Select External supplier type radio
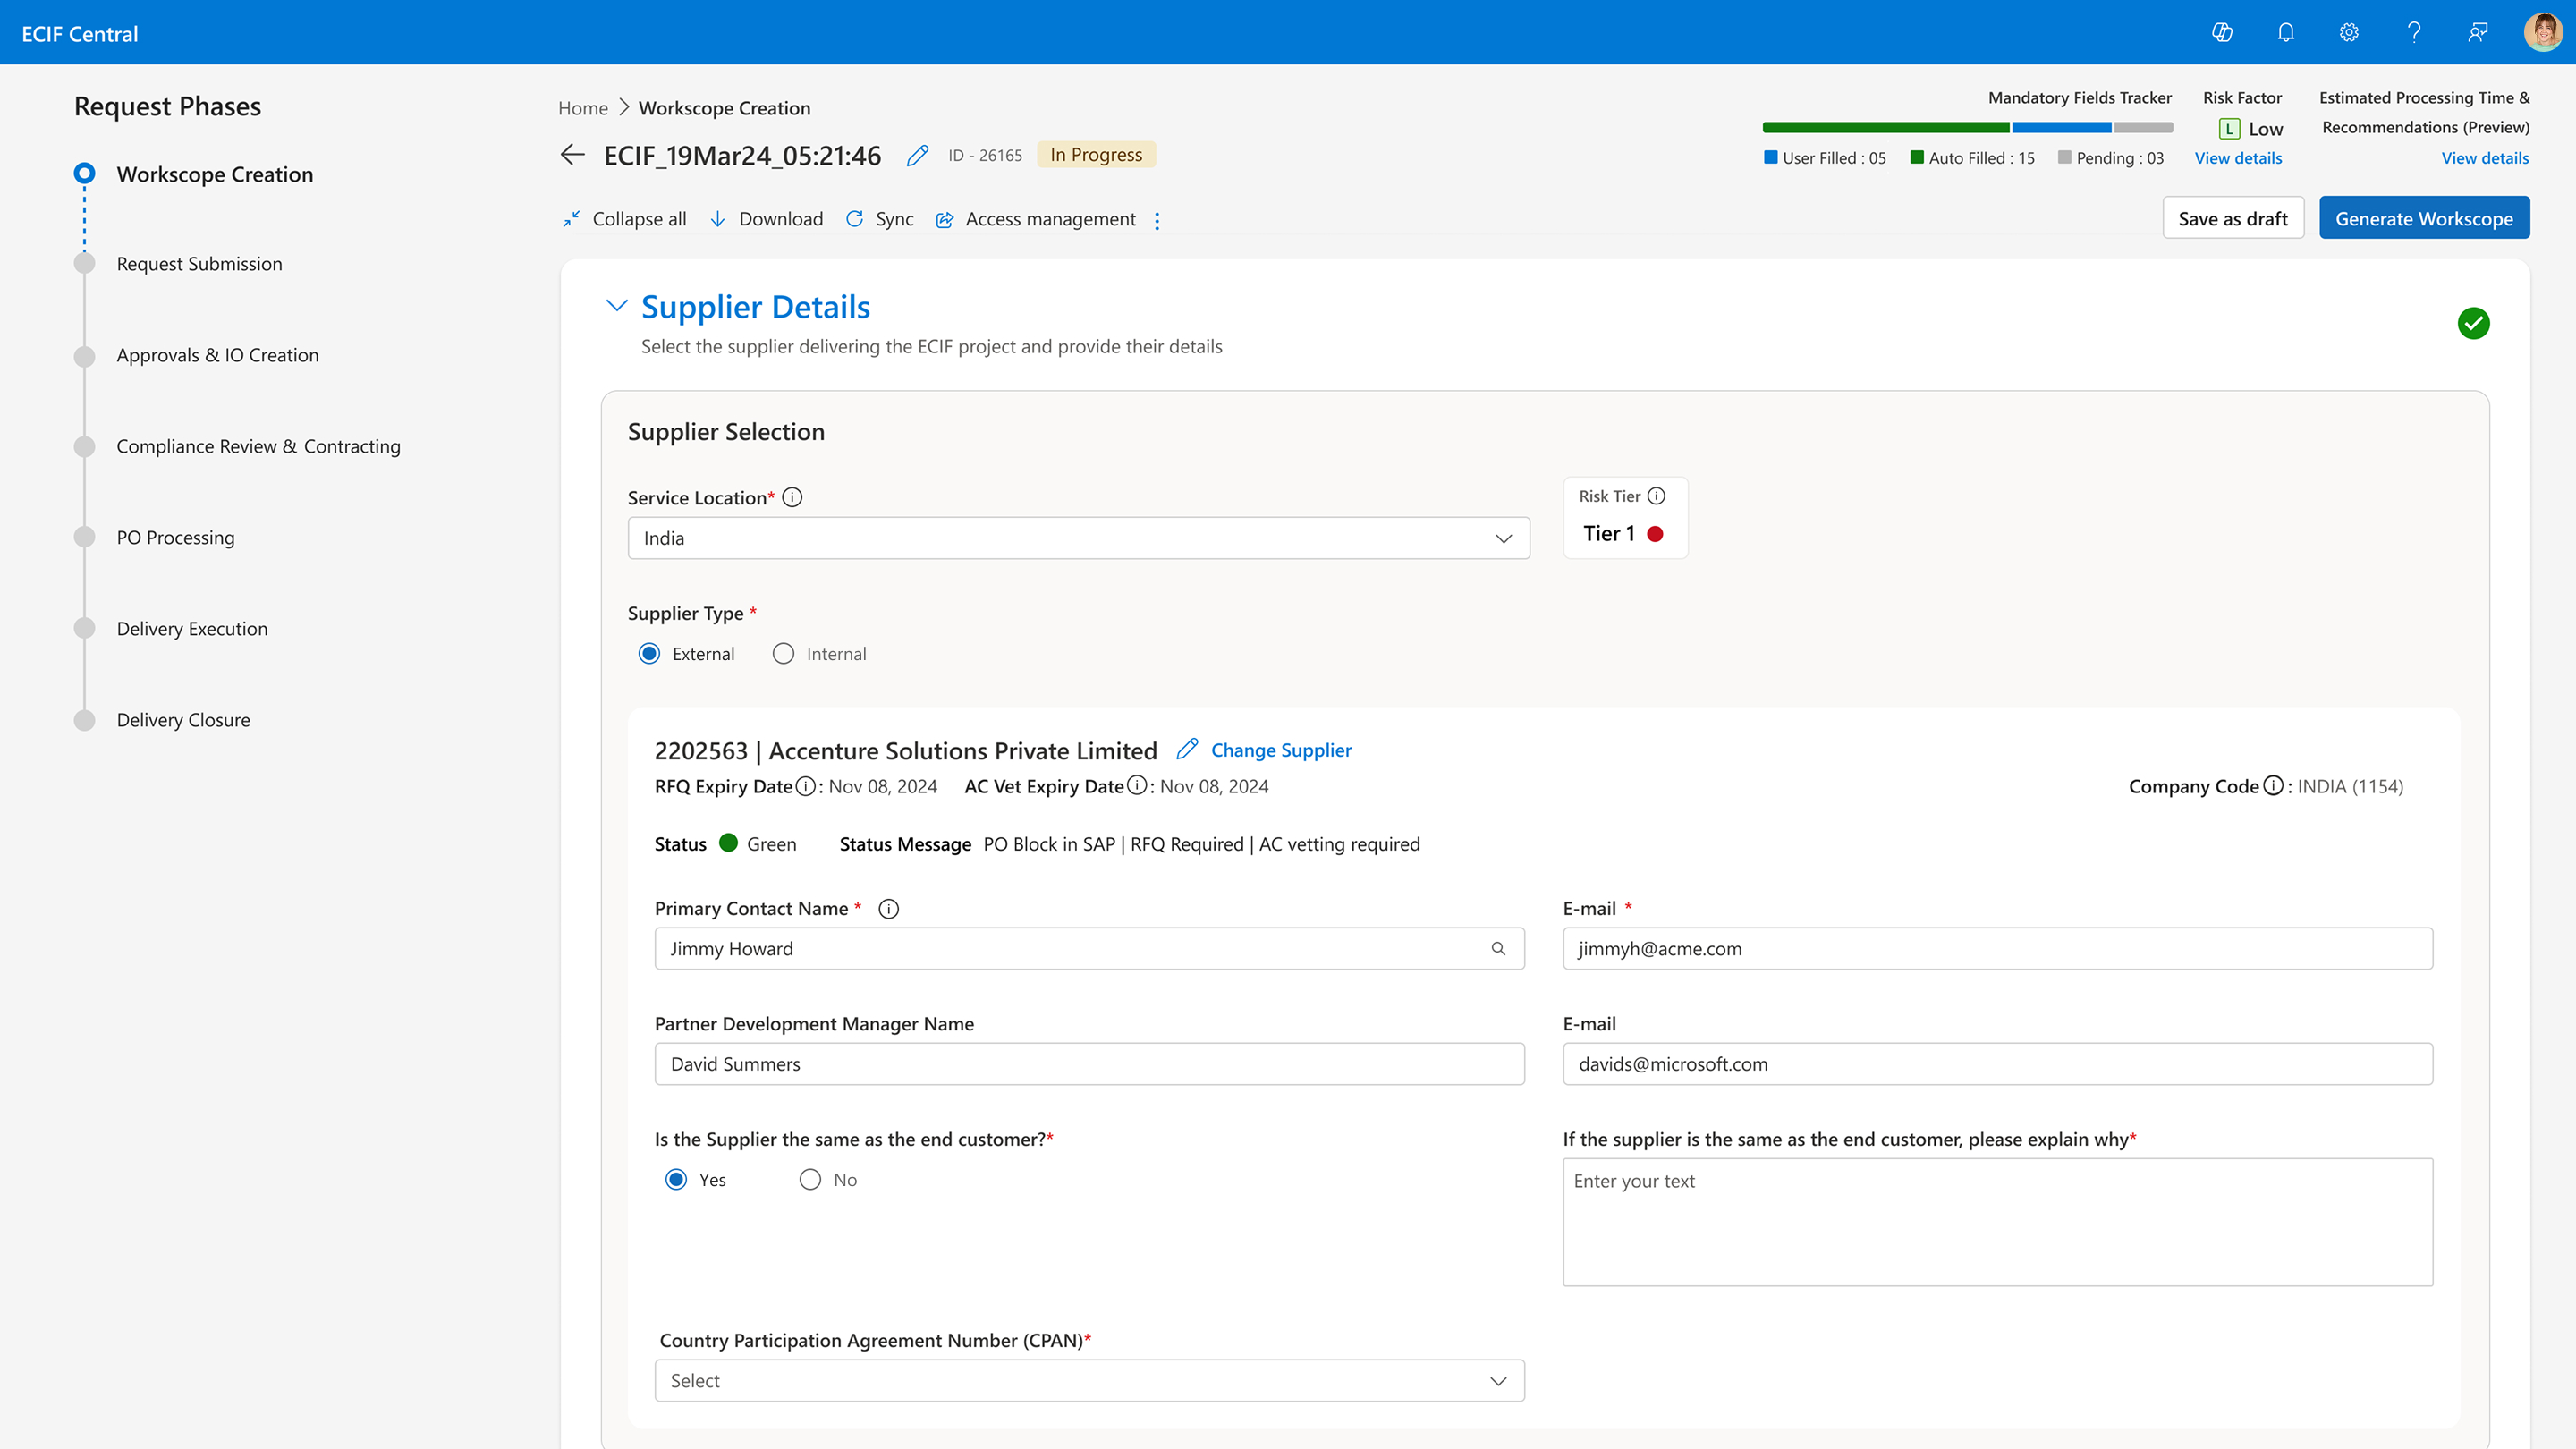Viewport: 2576px width, 1449px height. click(x=649, y=654)
